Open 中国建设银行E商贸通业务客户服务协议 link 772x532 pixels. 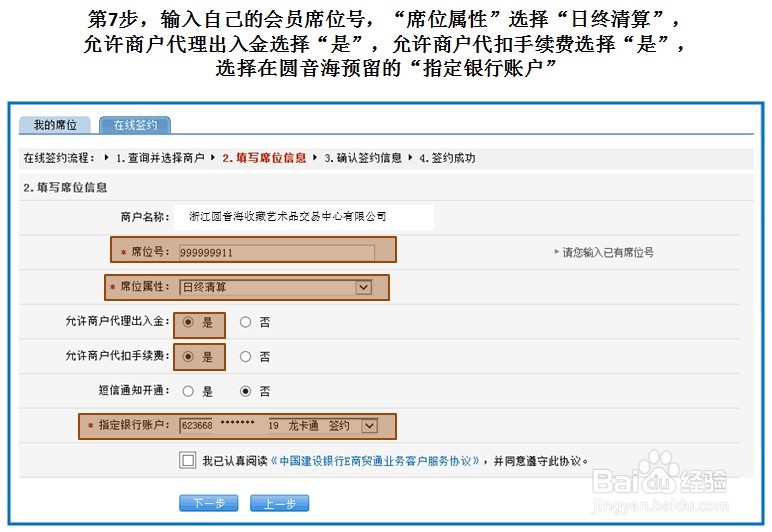(x=375, y=461)
